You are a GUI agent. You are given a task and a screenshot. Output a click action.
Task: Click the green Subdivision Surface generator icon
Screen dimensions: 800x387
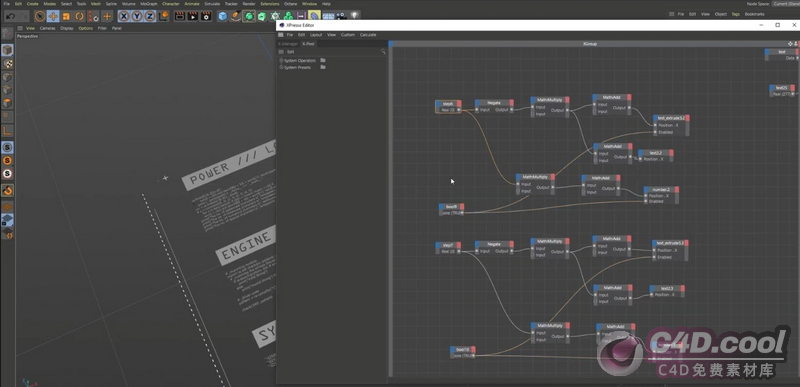pos(249,16)
